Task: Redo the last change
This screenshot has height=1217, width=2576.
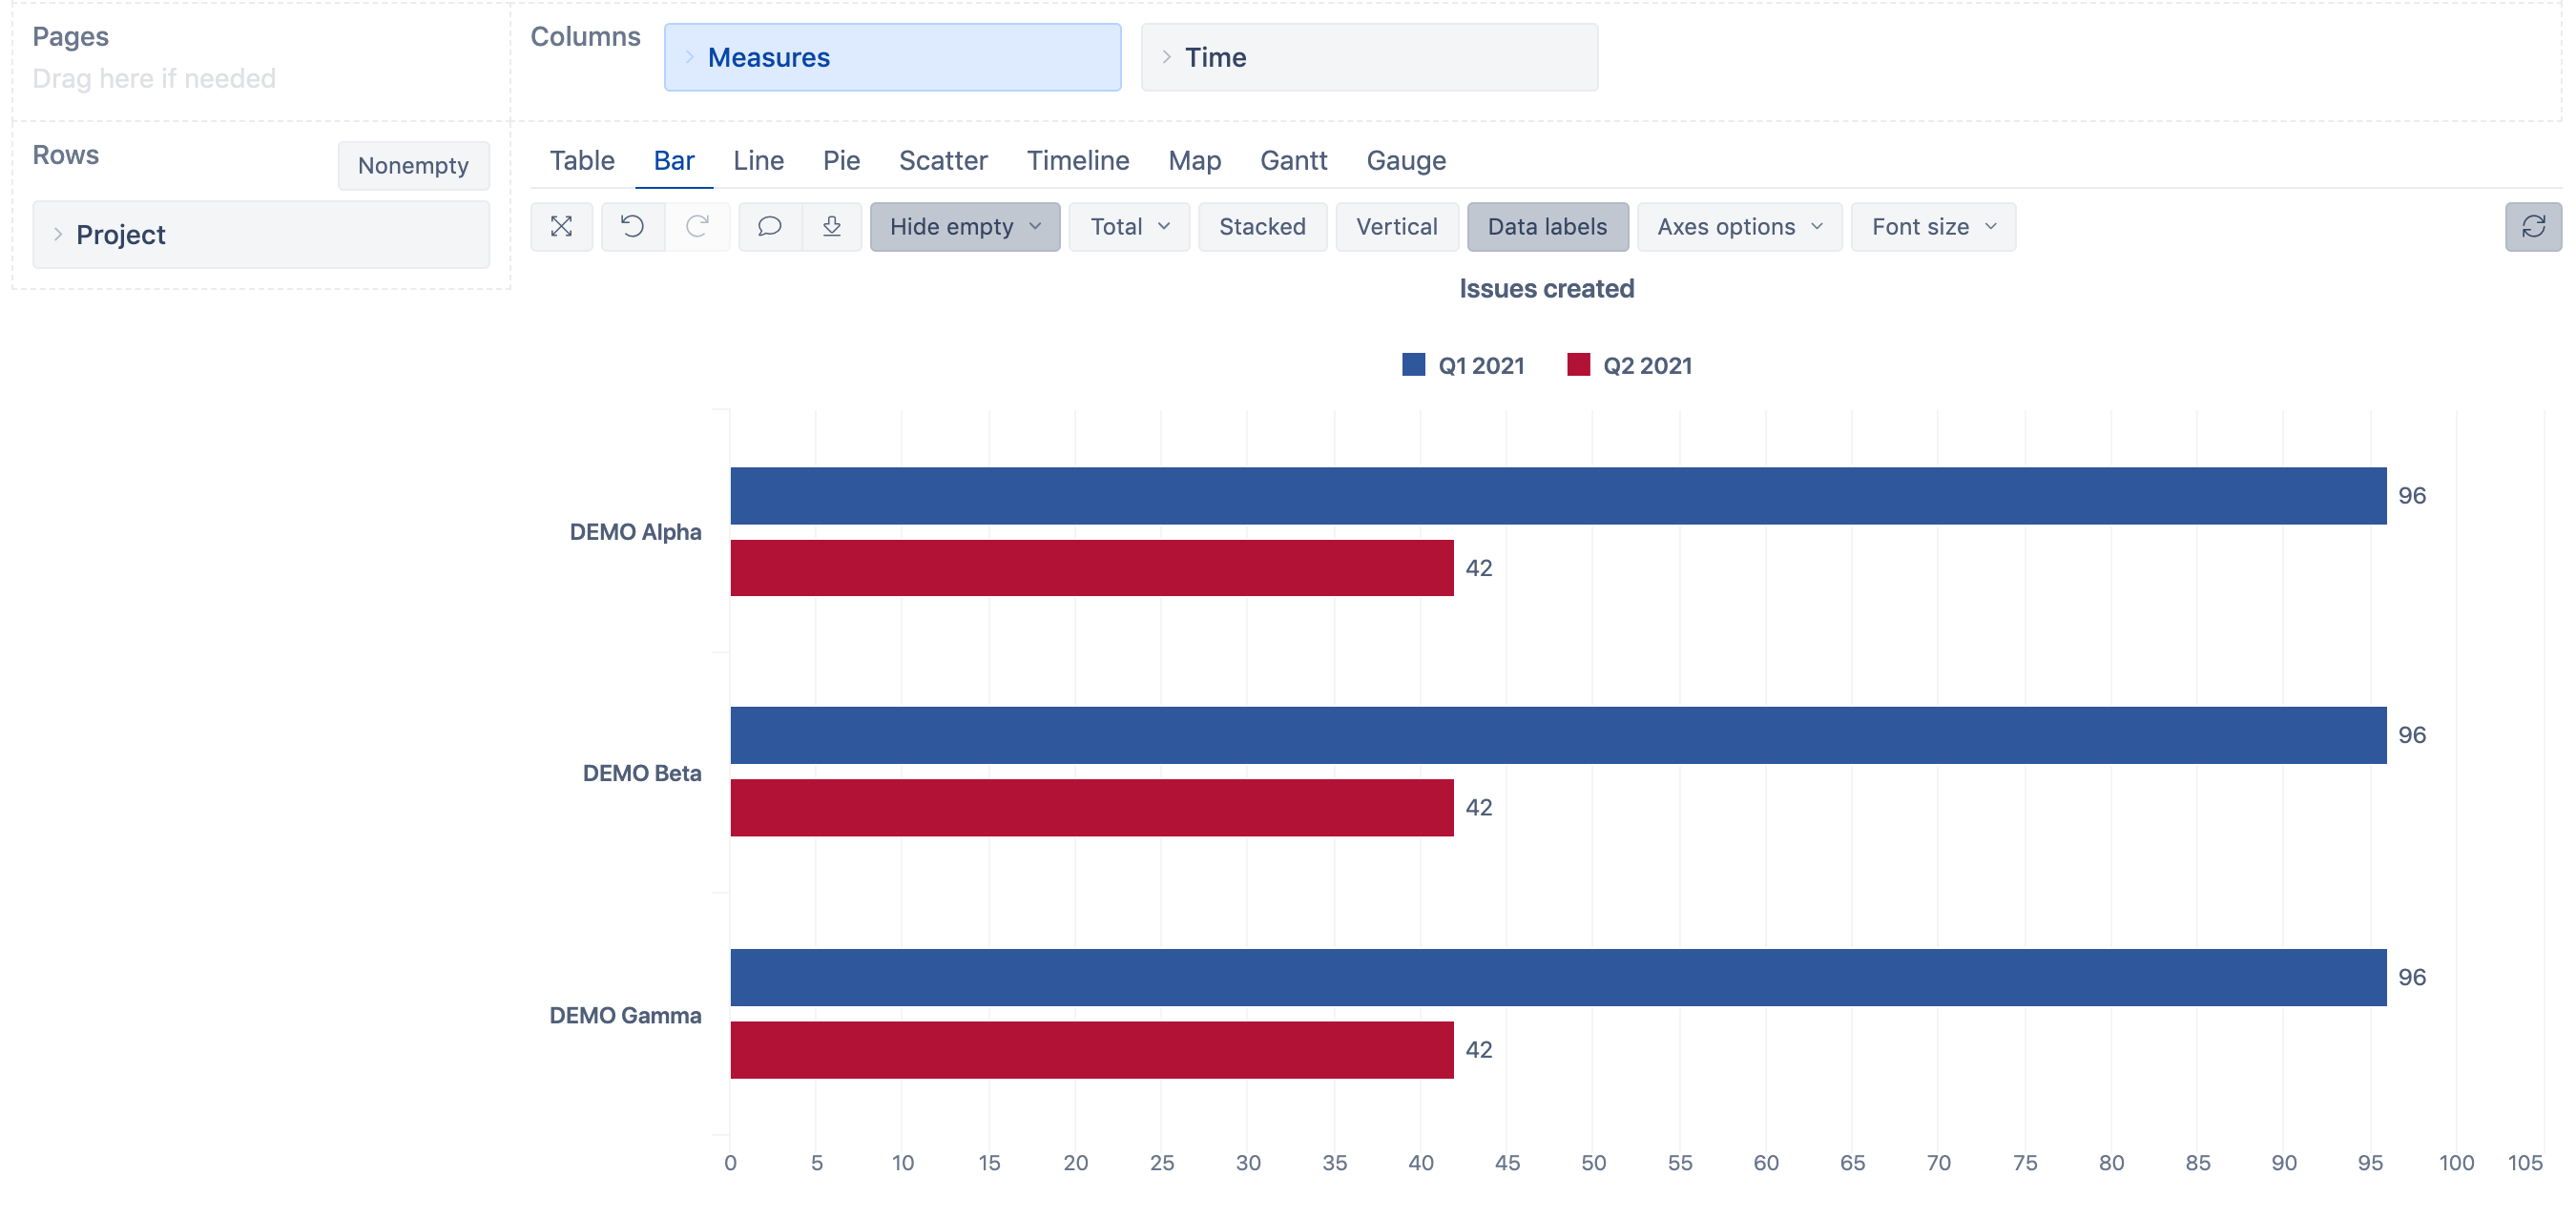Action: [697, 227]
